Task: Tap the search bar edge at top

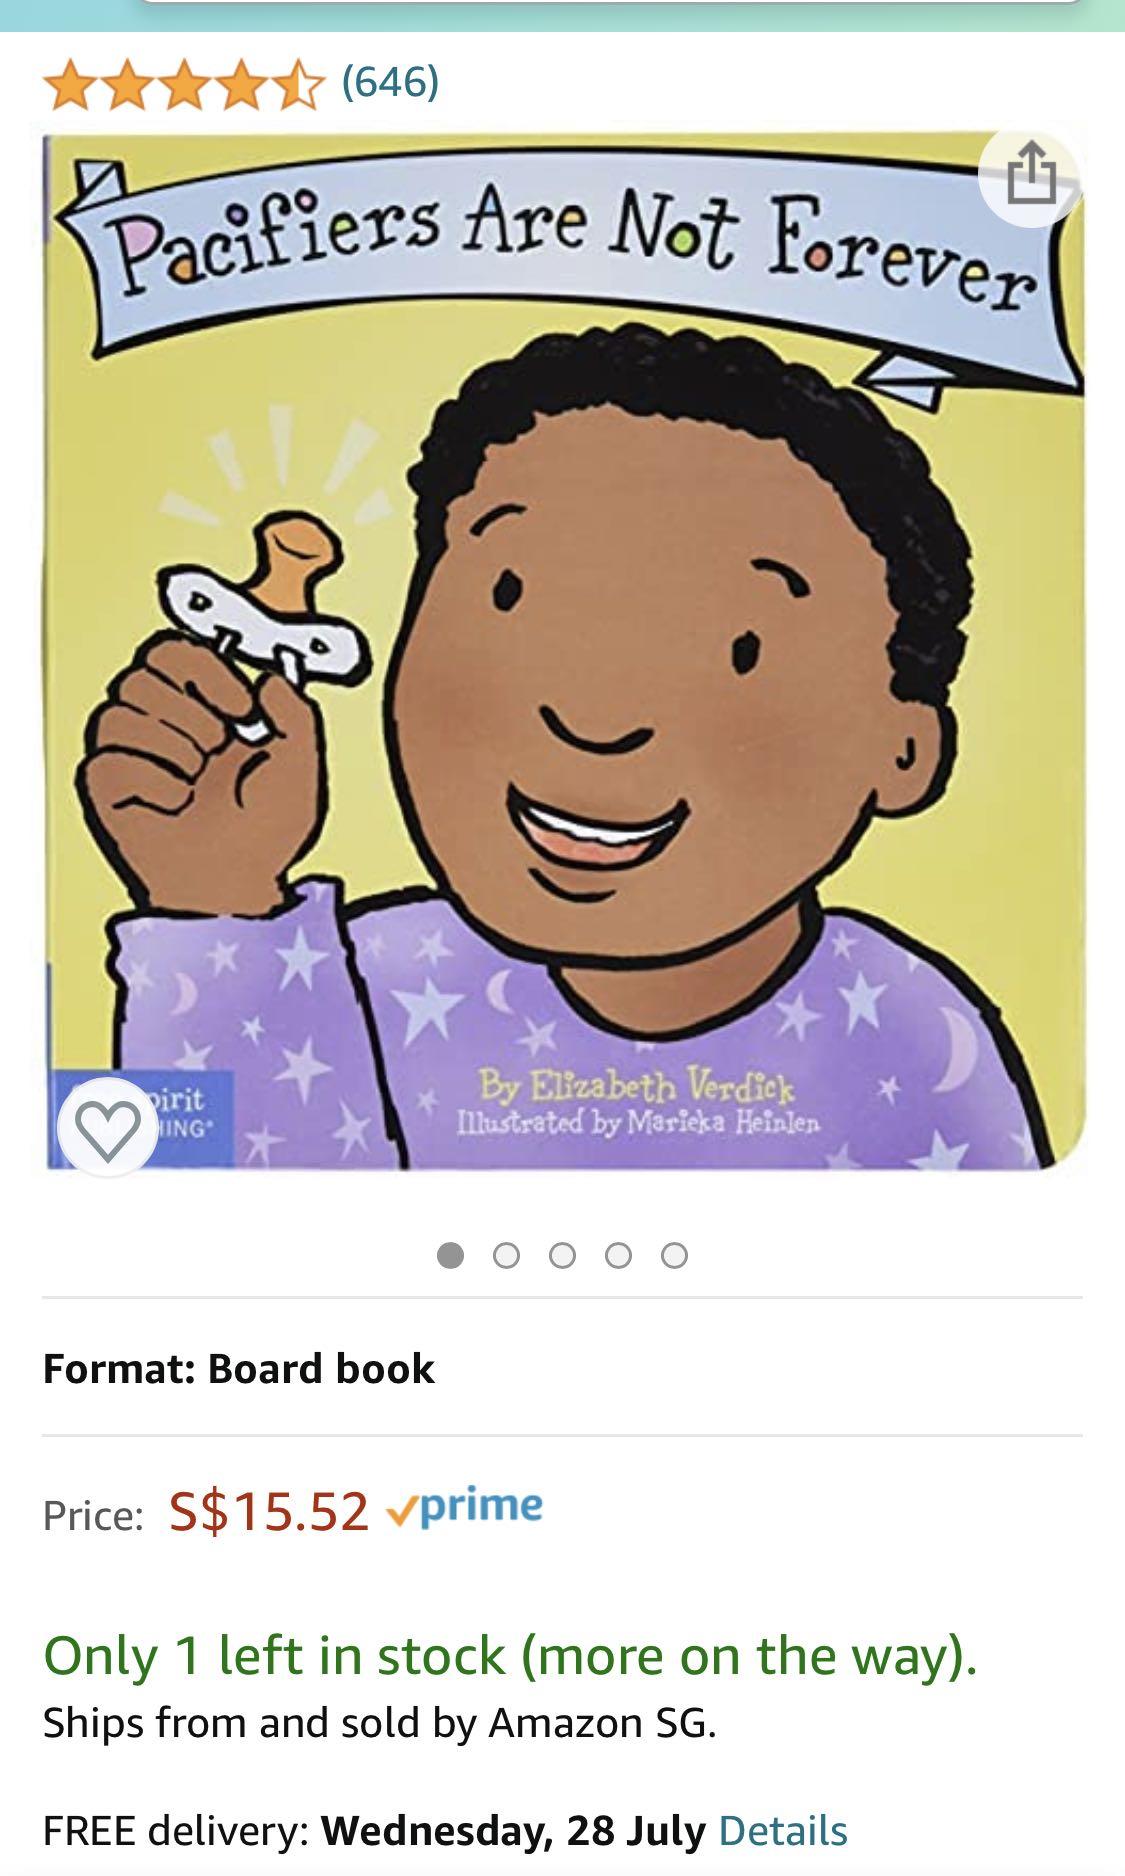Action: pos(610,5)
